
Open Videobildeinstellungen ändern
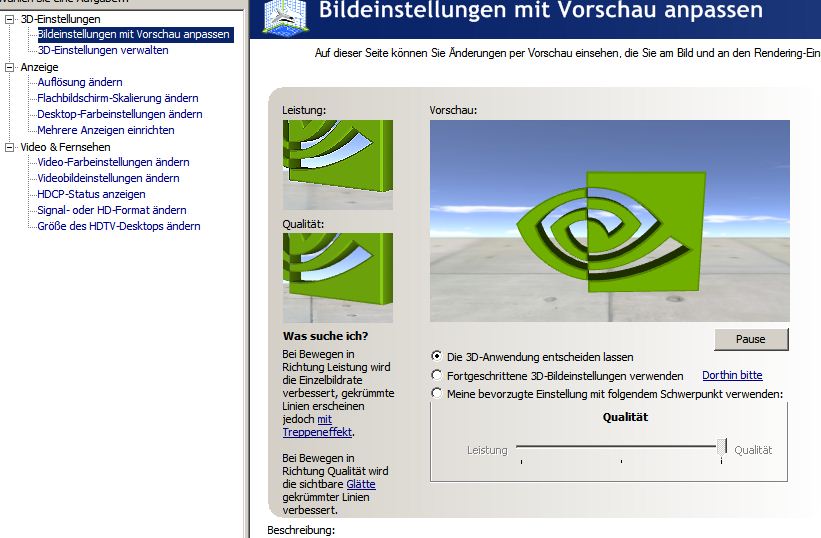click(x=108, y=178)
